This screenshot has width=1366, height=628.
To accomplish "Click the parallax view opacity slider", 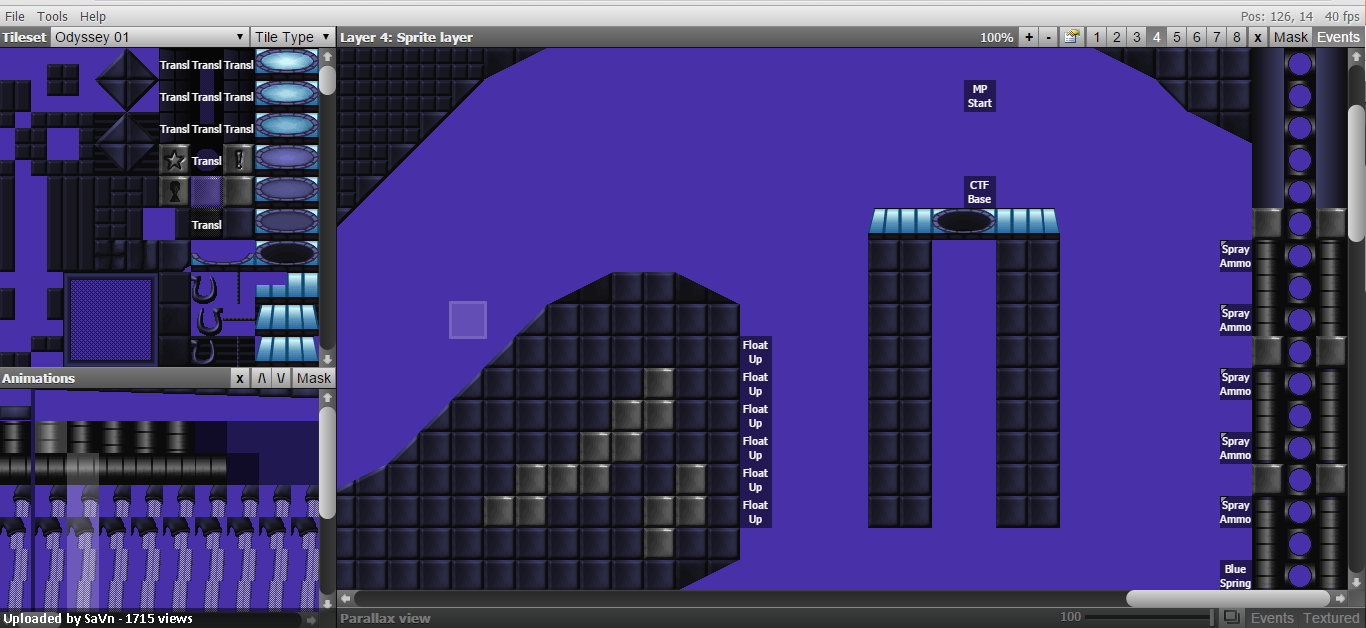I will [1150, 618].
